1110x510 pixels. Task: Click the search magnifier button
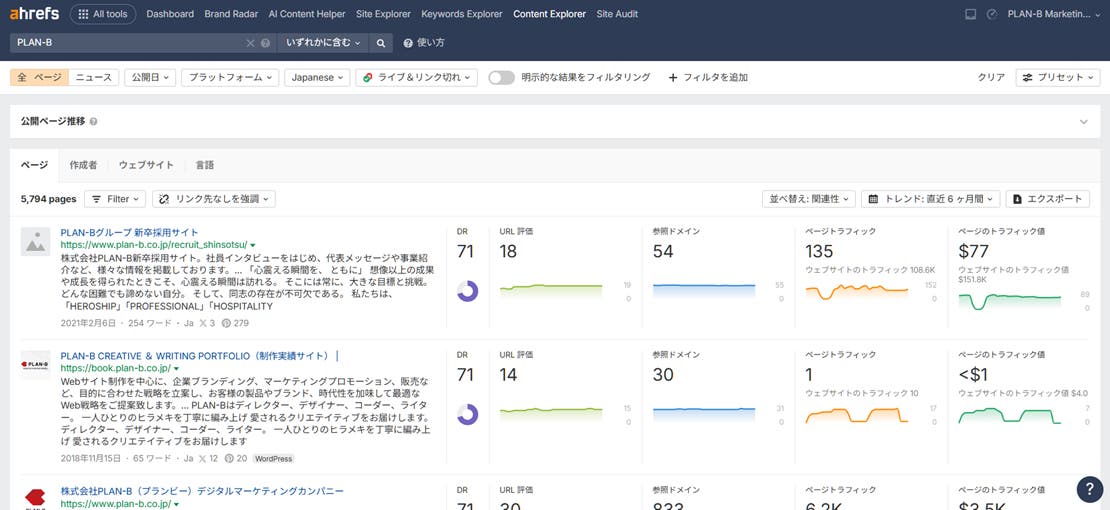click(x=380, y=43)
